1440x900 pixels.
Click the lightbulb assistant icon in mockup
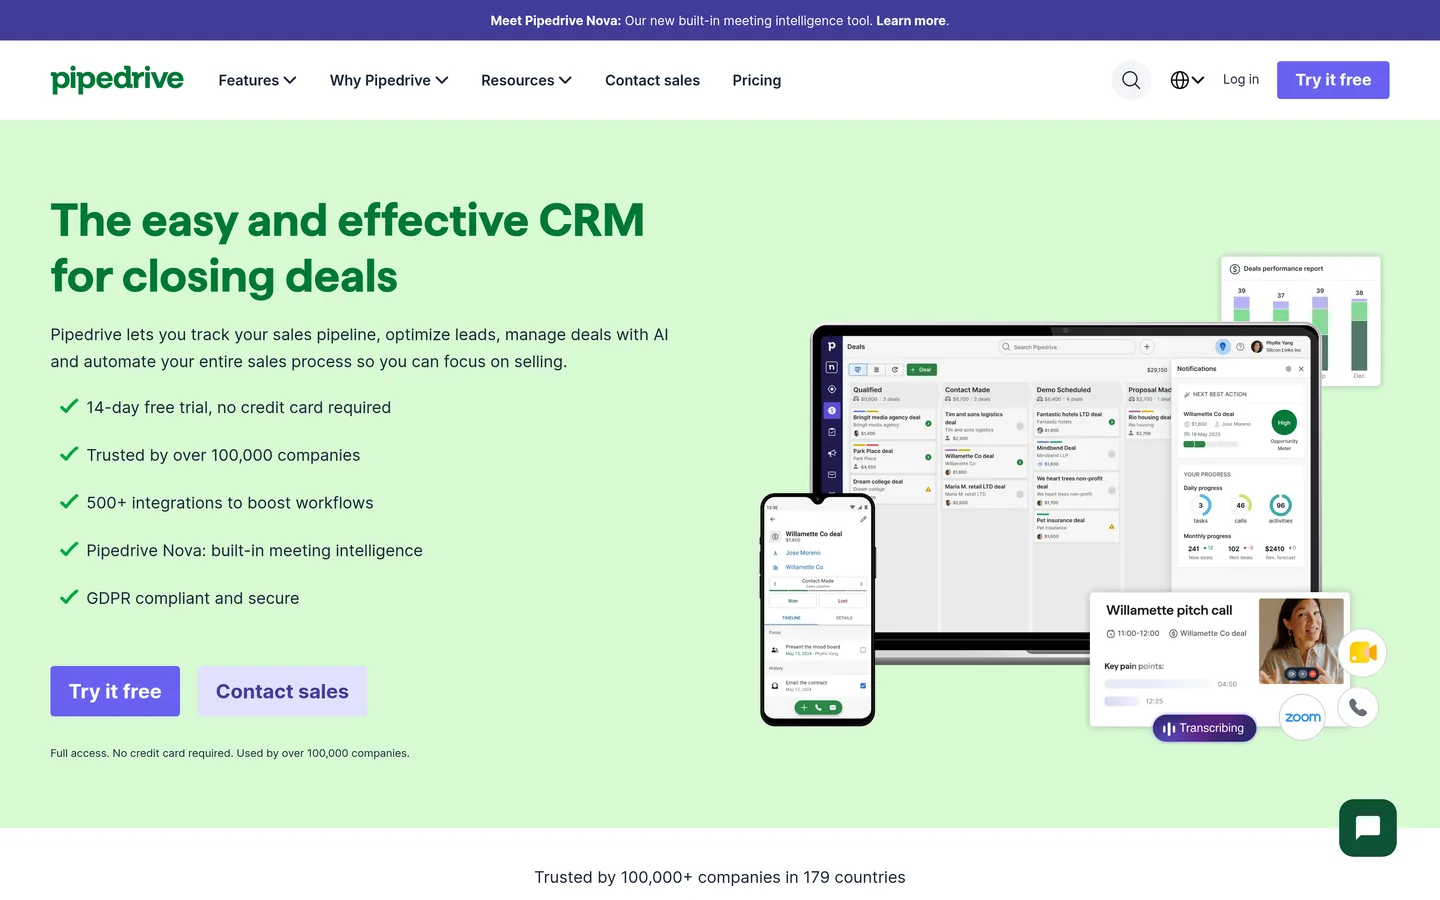coord(1222,347)
